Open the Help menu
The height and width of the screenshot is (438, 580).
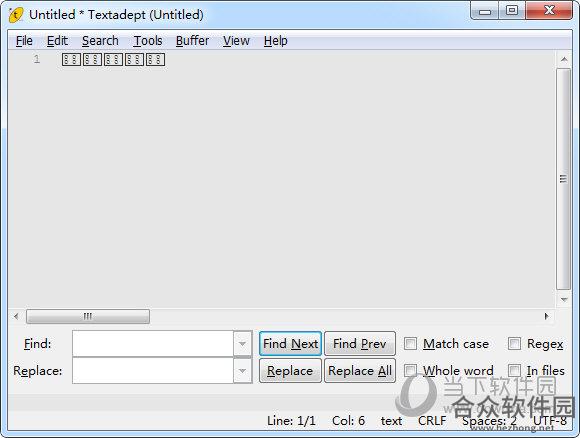[276, 41]
